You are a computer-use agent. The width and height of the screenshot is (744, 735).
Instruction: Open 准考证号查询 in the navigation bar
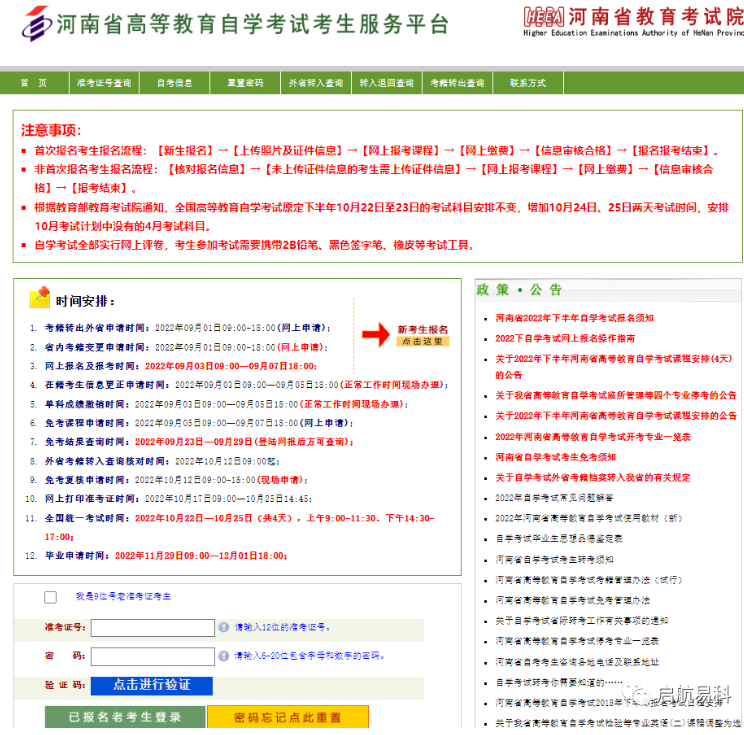tap(104, 83)
